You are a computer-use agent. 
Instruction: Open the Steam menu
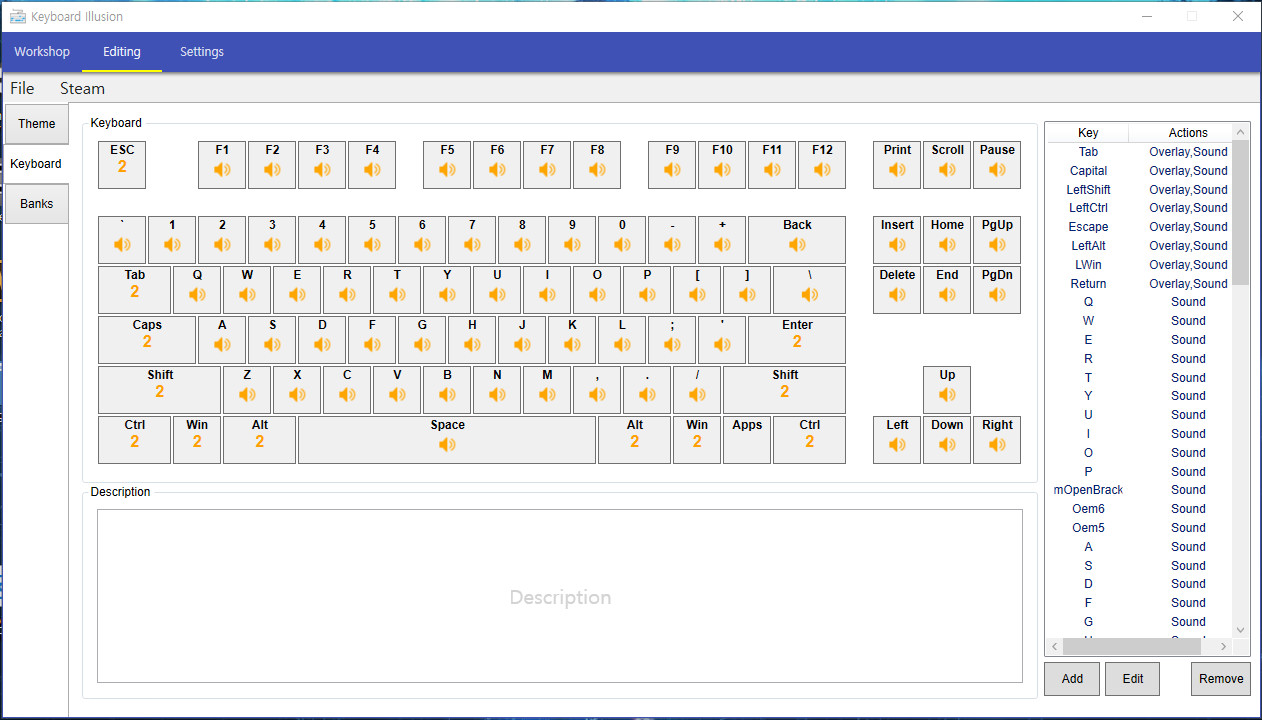(81, 88)
